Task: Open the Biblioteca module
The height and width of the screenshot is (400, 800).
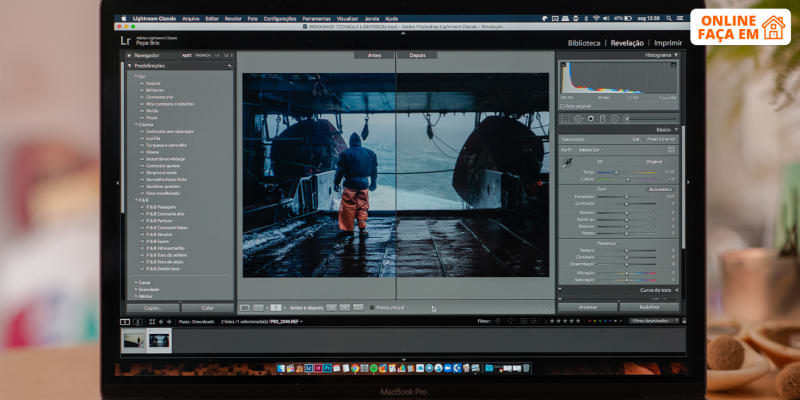Action: pos(584,43)
